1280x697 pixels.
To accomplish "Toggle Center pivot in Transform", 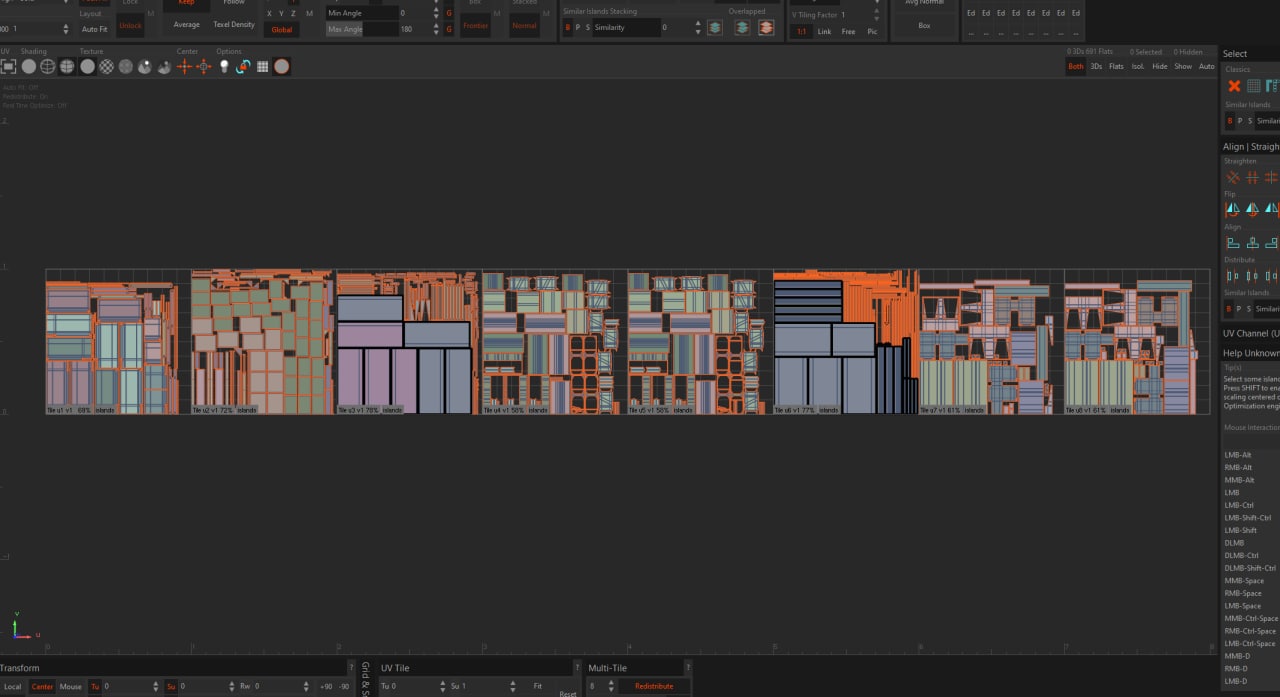I will pos(42,687).
